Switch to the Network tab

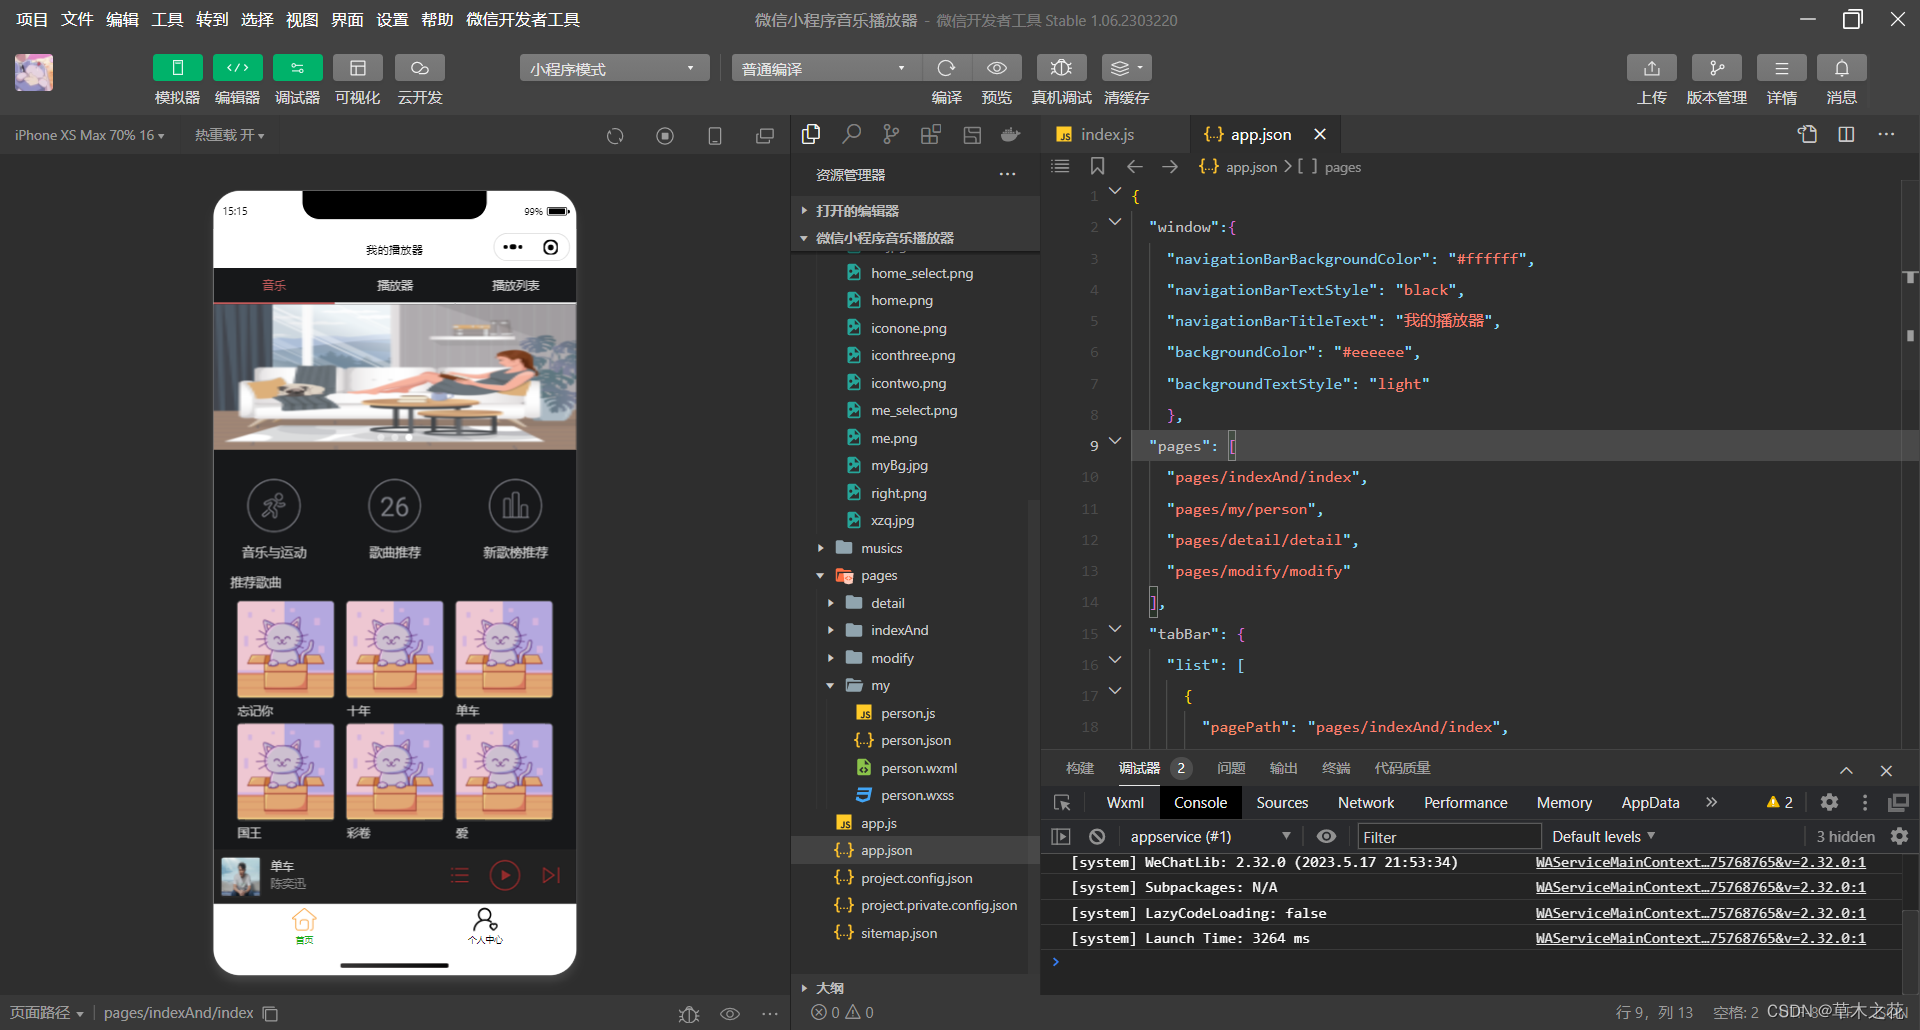point(1366,803)
